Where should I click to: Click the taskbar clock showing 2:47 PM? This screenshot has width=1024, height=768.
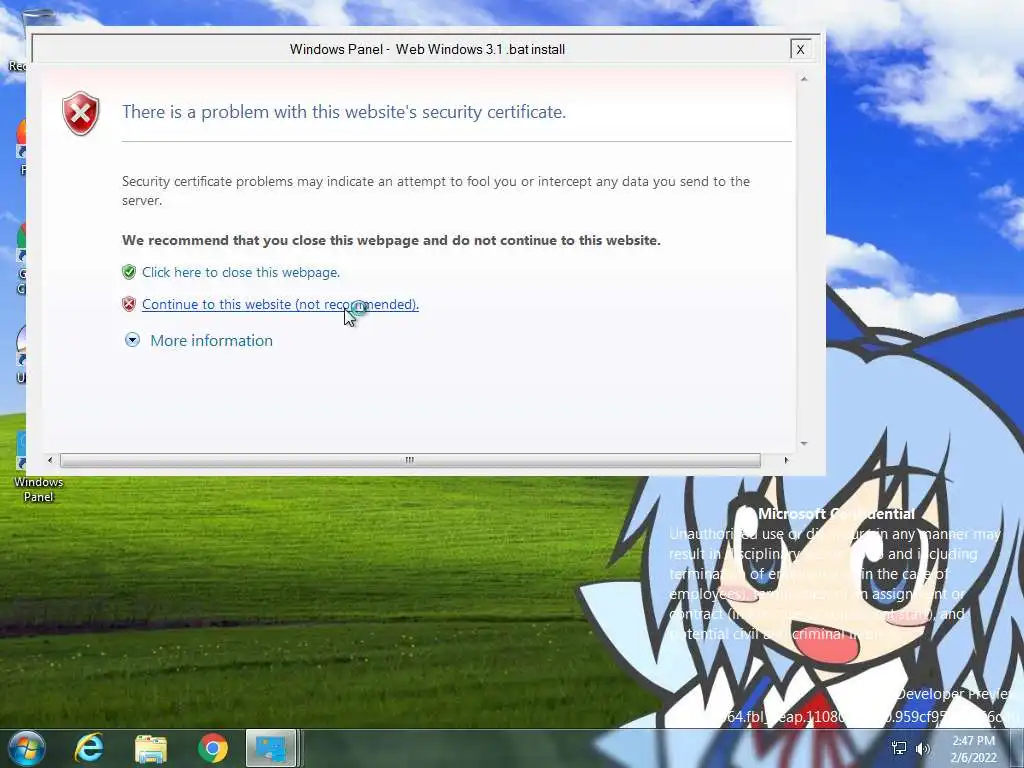[x=974, y=749]
